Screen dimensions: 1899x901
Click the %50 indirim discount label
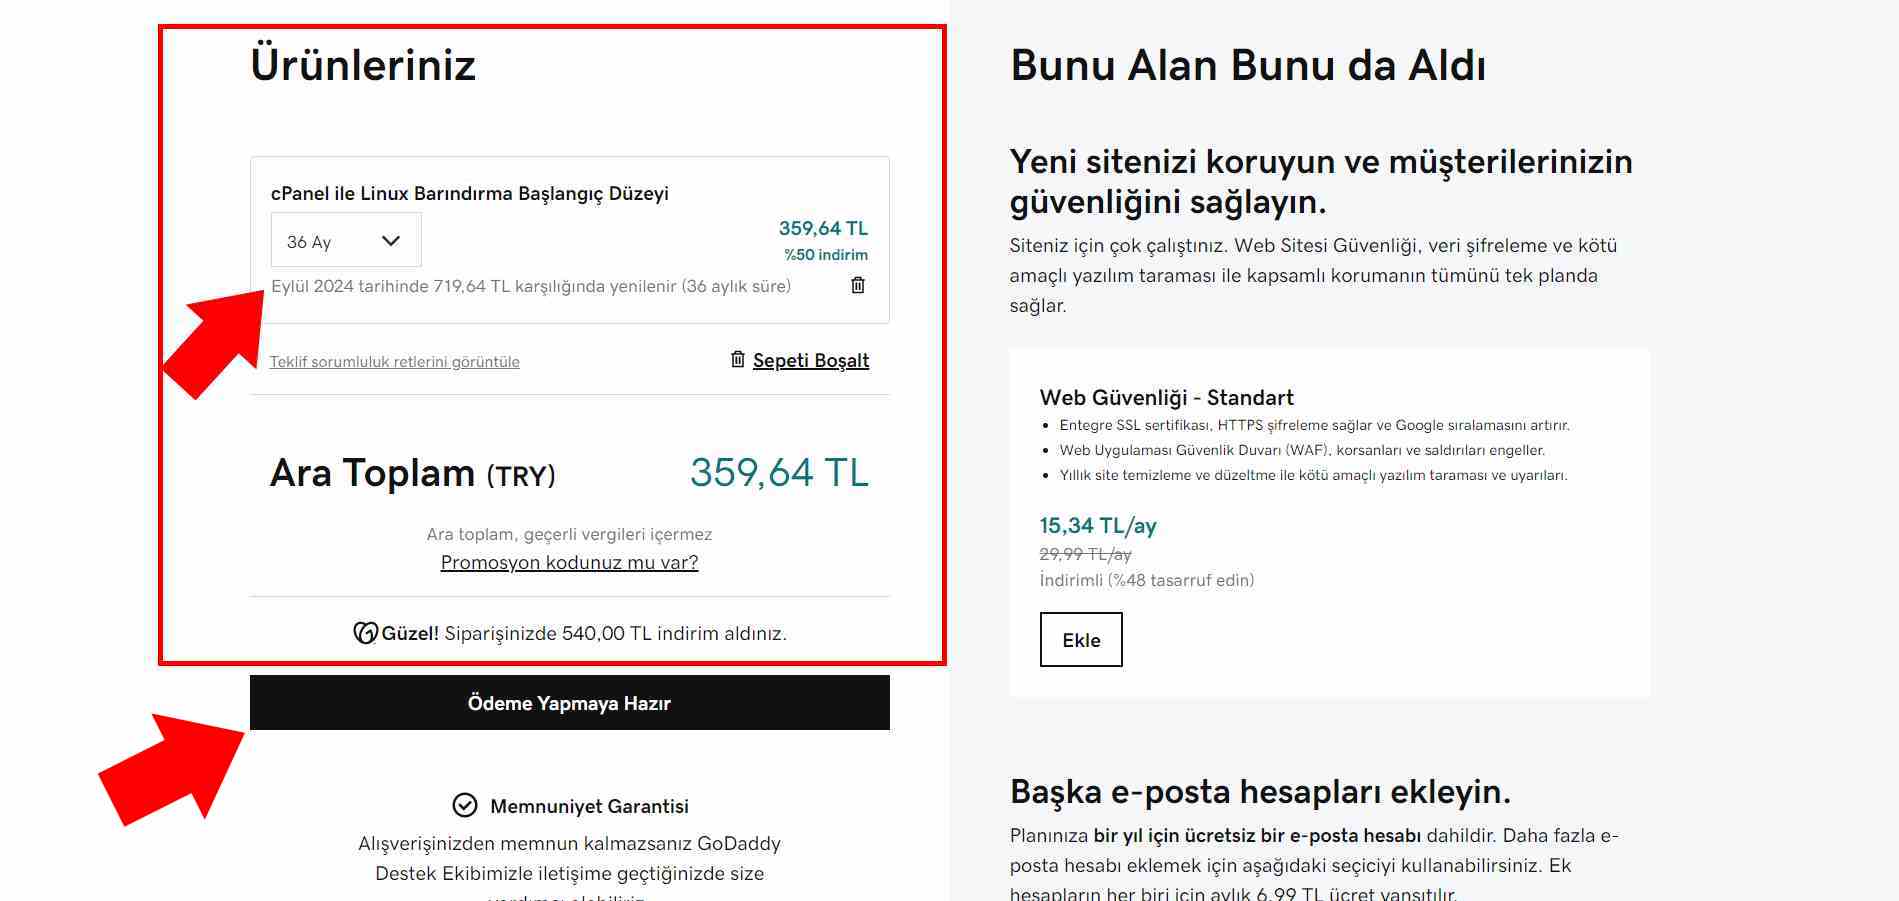(826, 255)
